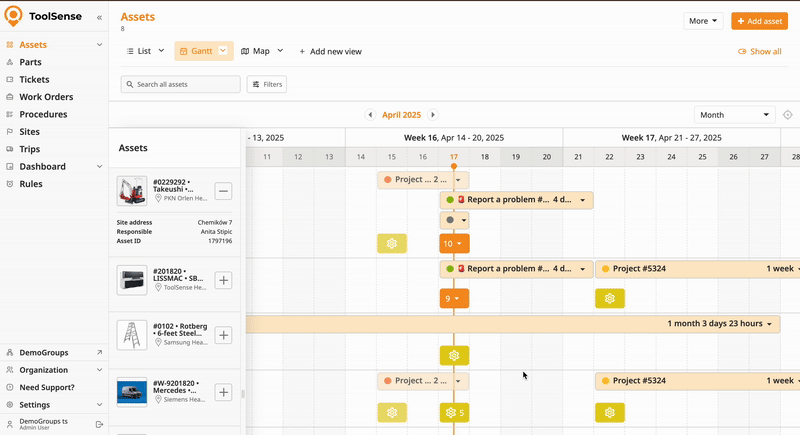The width and height of the screenshot is (800, 435).
Task: Open dropdown on Mercedes Project bar
Action: [x=458, y=381]
